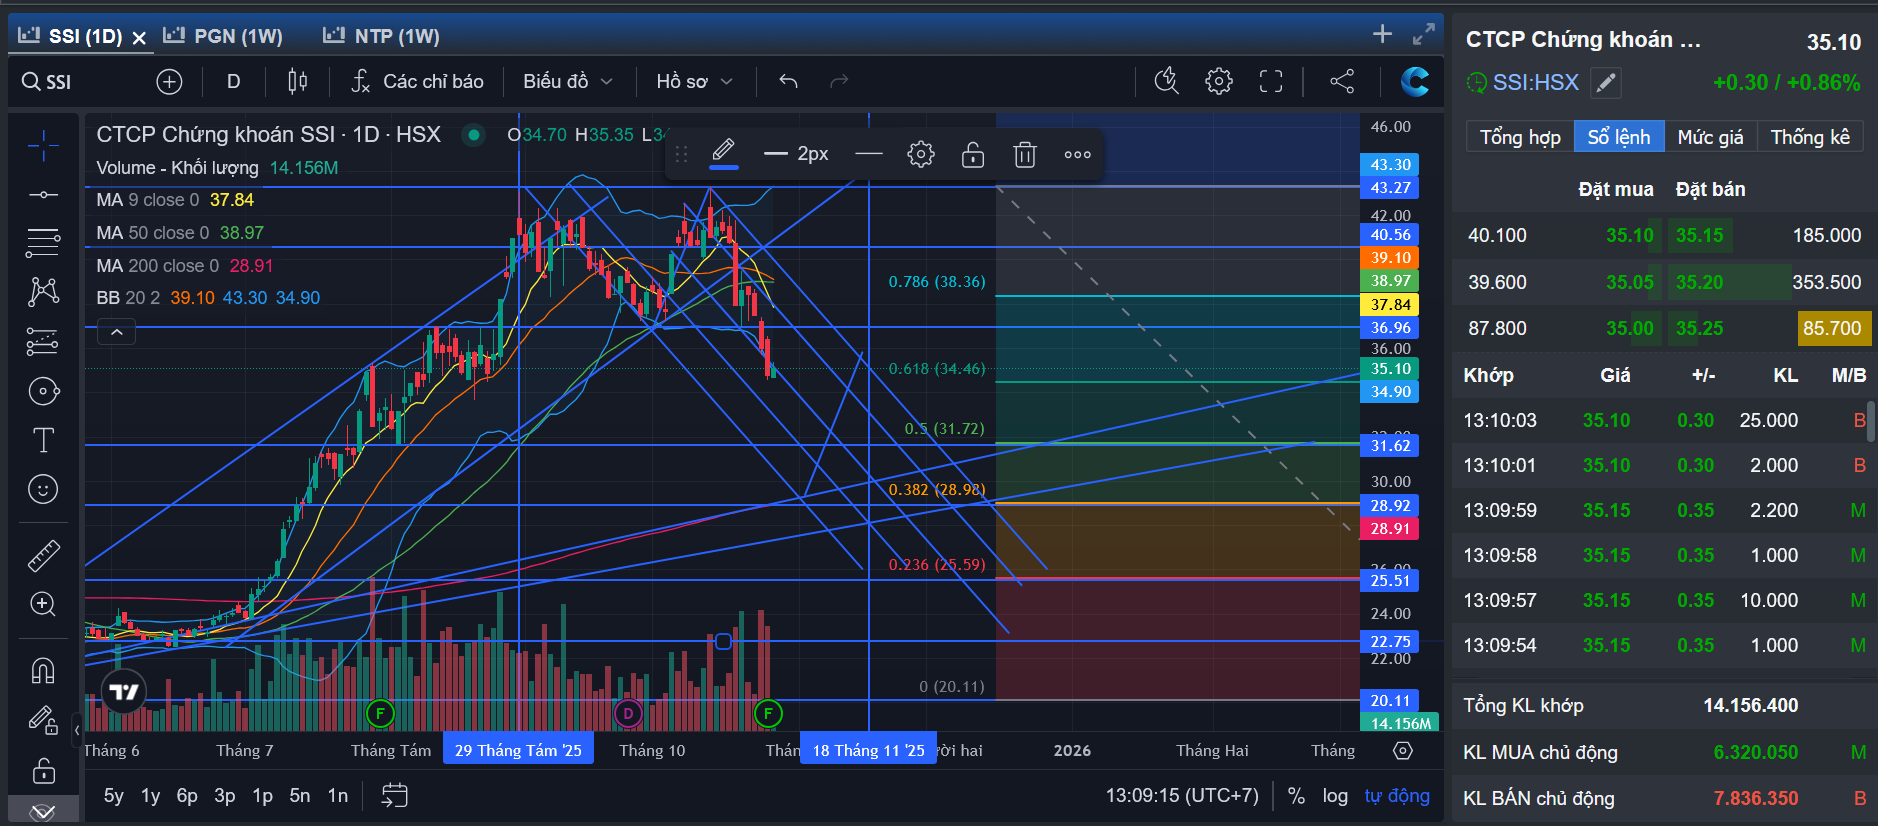This screenshot has height=826, width=1878.
Task: Open the D interval selector
Action: (233, 81)
